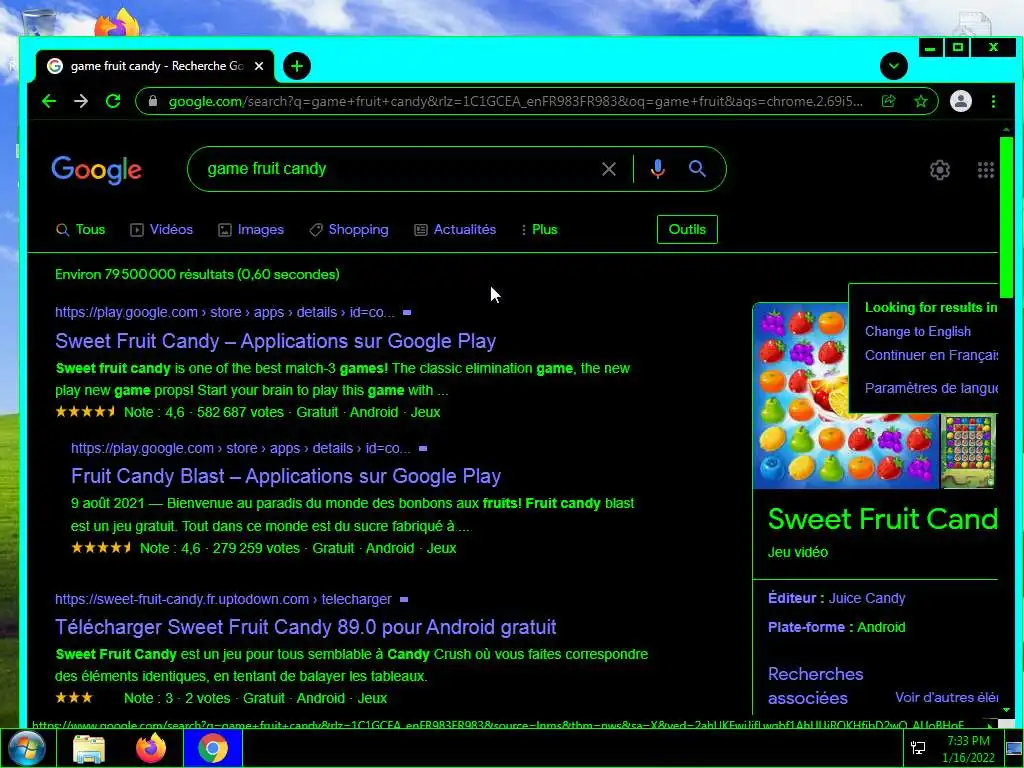Image resolution: width=1024 pixels, height=768 pixels.
Task: Click 'Change to English' link
Action: (x=918, y=332)
